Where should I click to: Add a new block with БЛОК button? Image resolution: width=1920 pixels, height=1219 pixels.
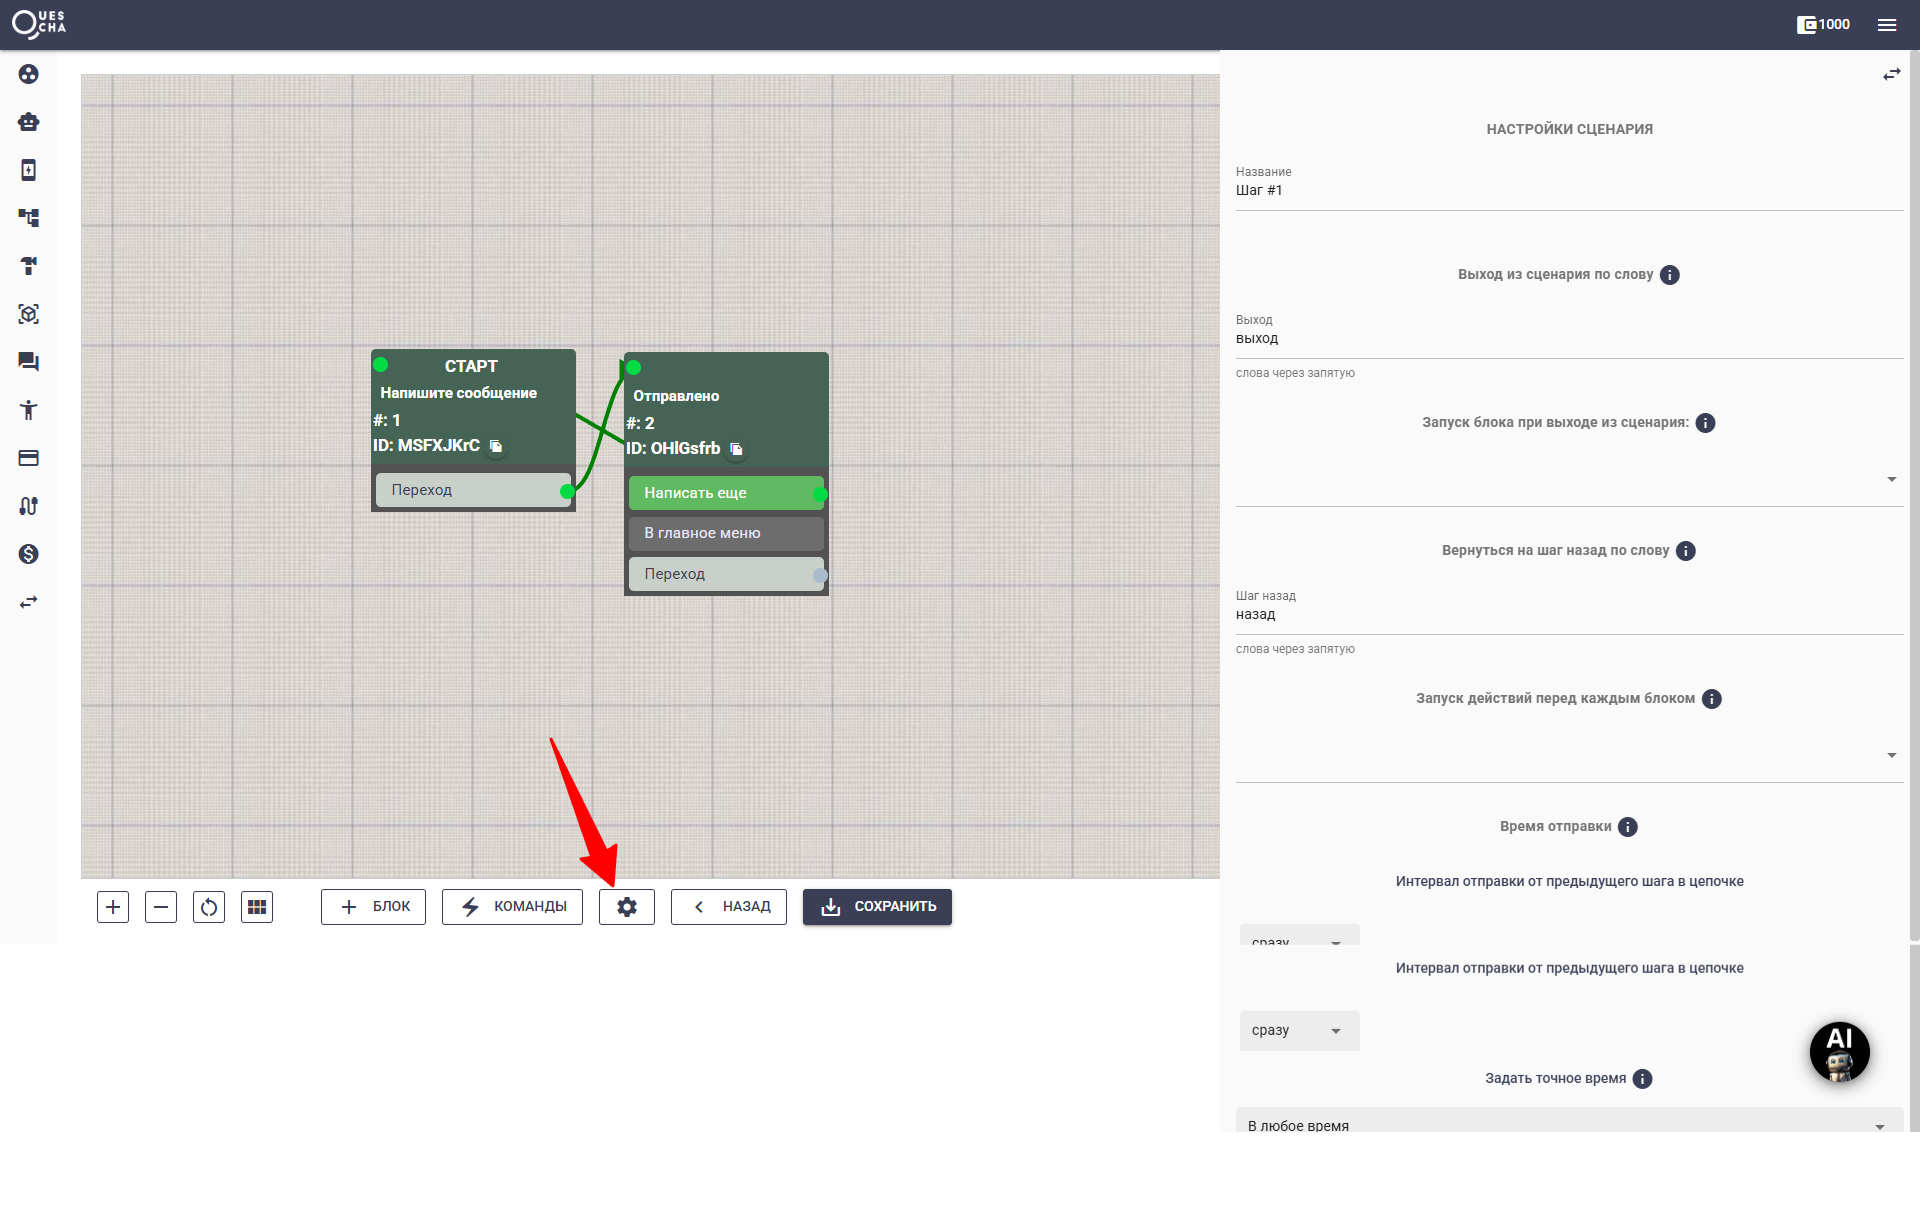coord(373,907)
